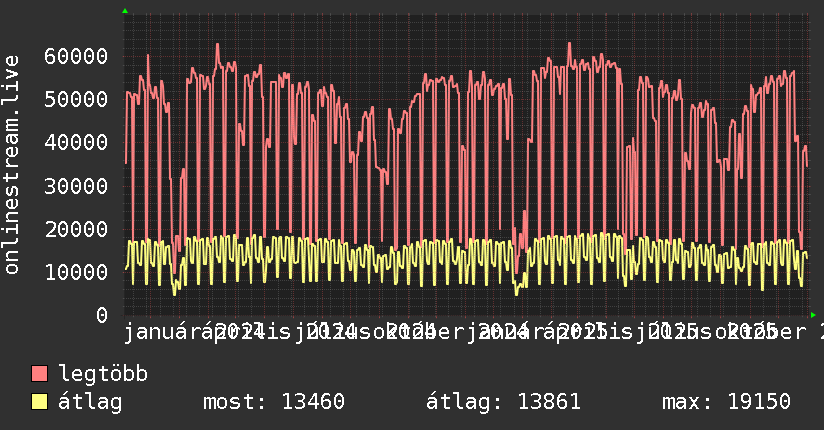Click the 40000 y-axis label
The width and height of the screenshot is (824, 430).
[x=76, y=142]
